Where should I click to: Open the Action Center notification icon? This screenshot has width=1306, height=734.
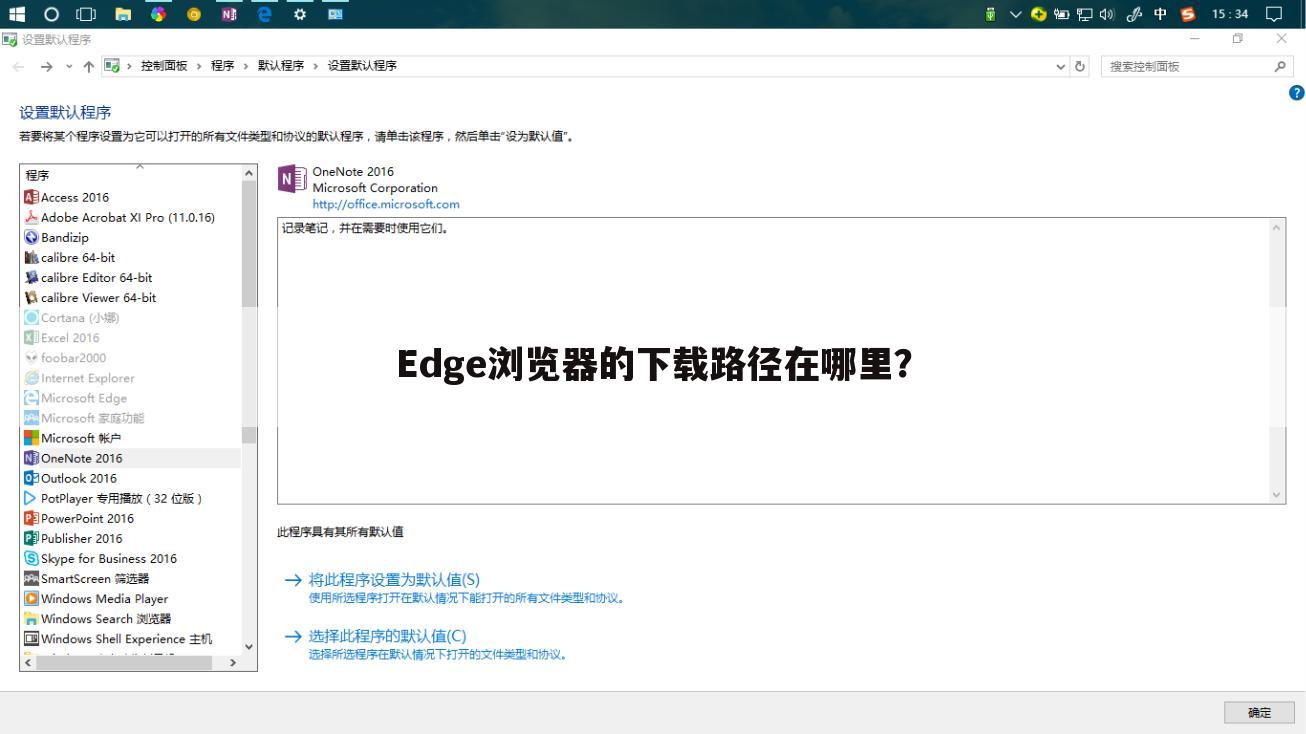click(1274, 14)
